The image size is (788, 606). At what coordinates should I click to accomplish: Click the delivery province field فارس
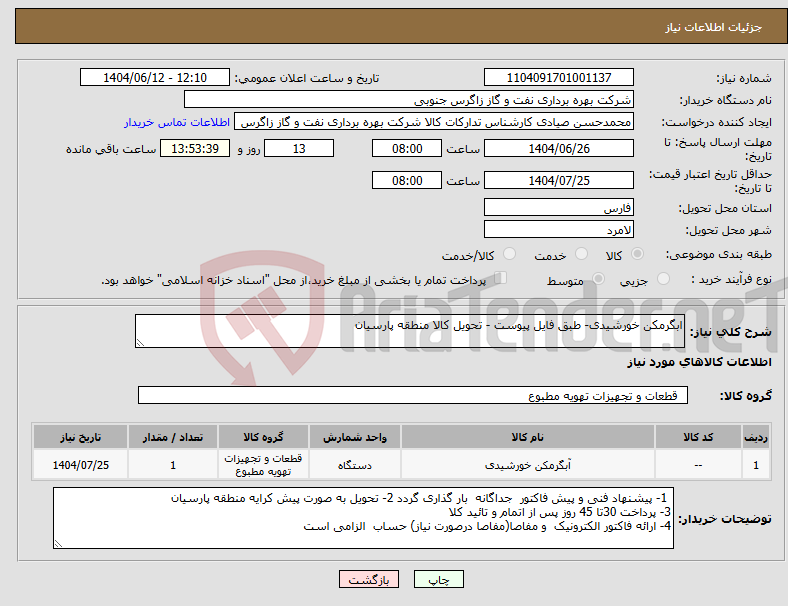tap(558, 208)
